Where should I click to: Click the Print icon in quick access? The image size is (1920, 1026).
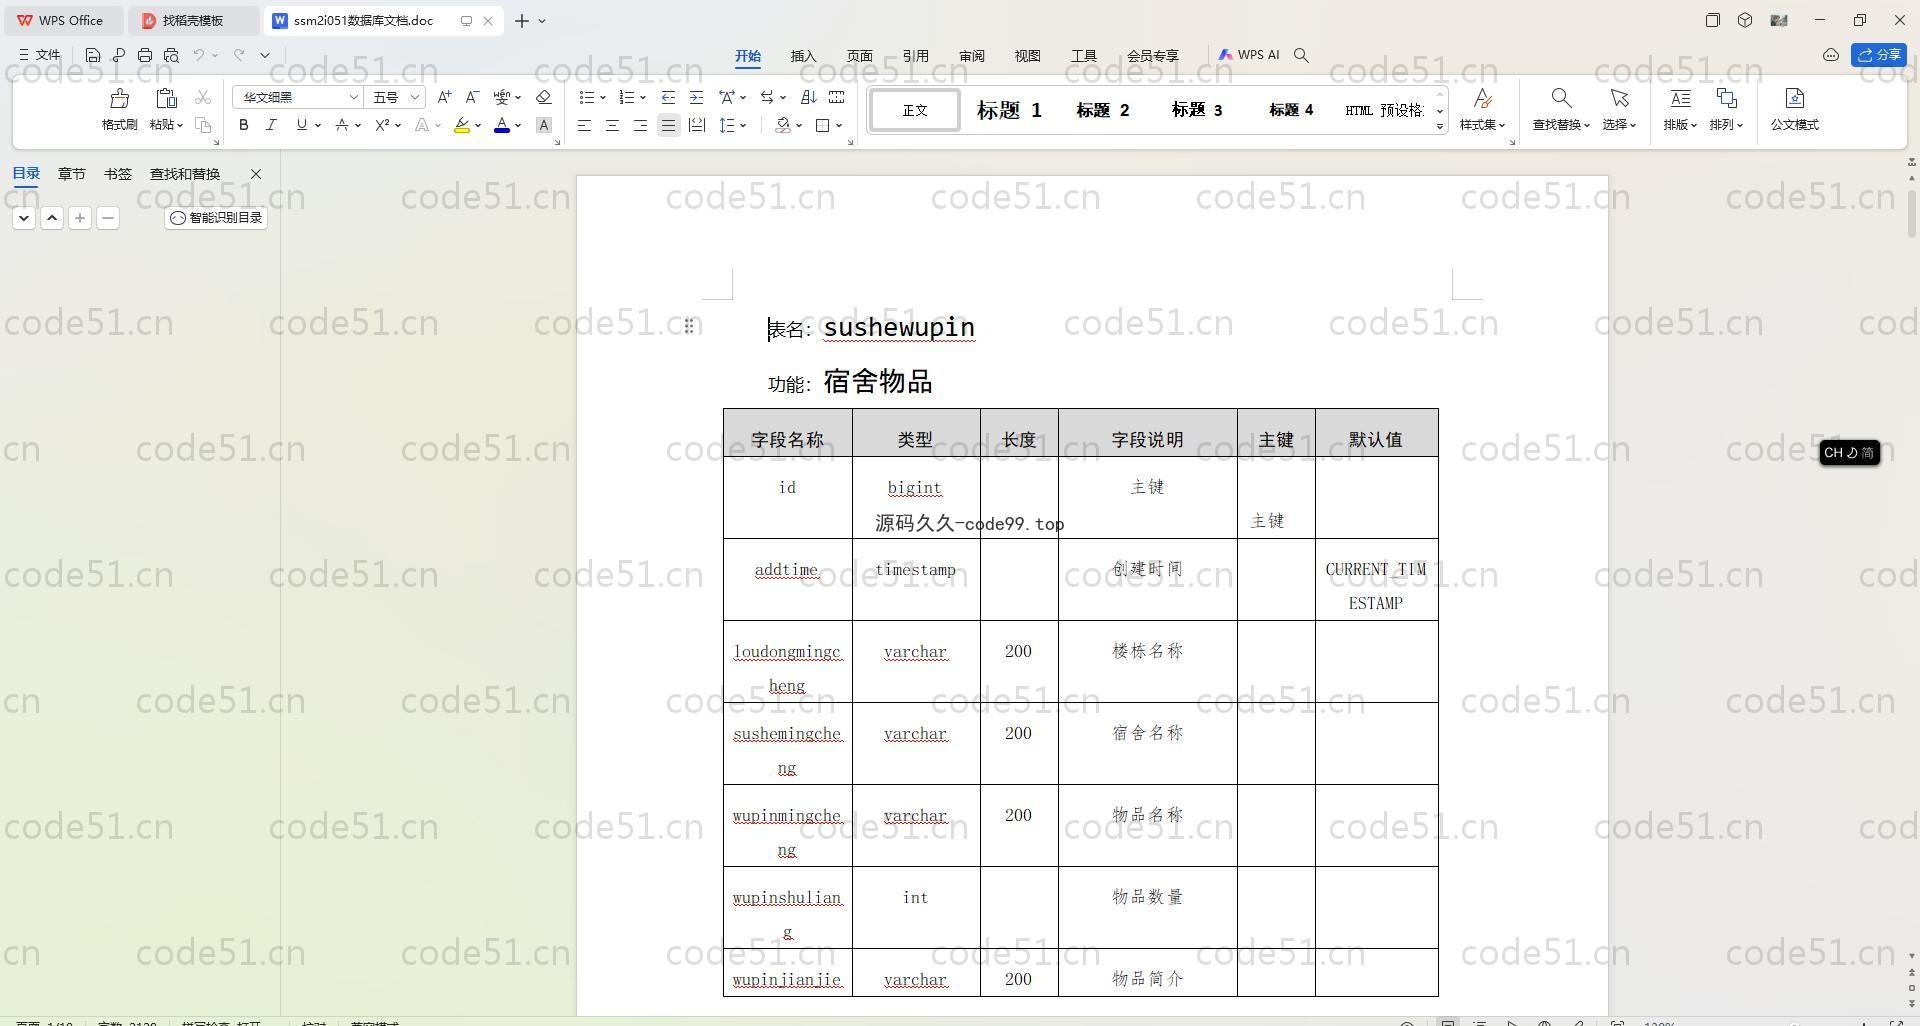tap(145, 55)
